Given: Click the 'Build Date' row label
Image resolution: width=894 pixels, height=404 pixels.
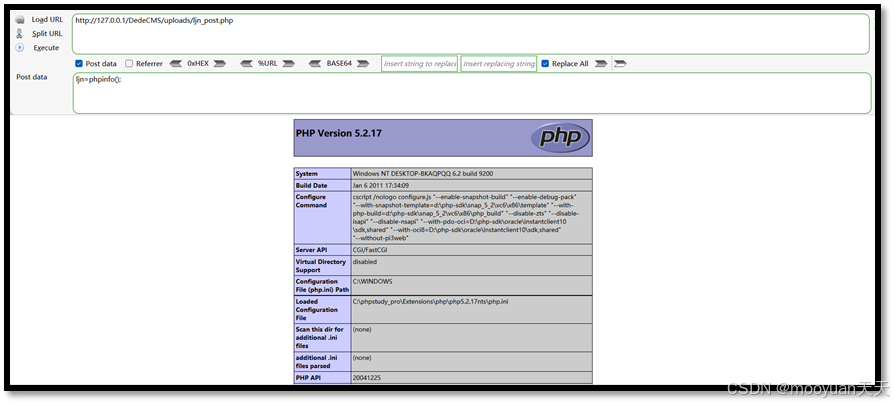Looking at the screenshot, I should tap(311, 186).
